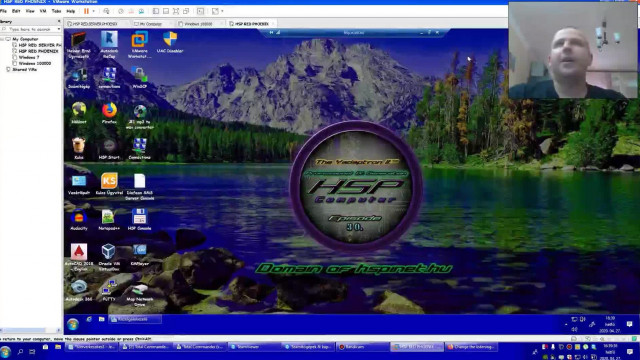
Task: Switch to Bandicam in host taskbar
Action: coord(362,347)
